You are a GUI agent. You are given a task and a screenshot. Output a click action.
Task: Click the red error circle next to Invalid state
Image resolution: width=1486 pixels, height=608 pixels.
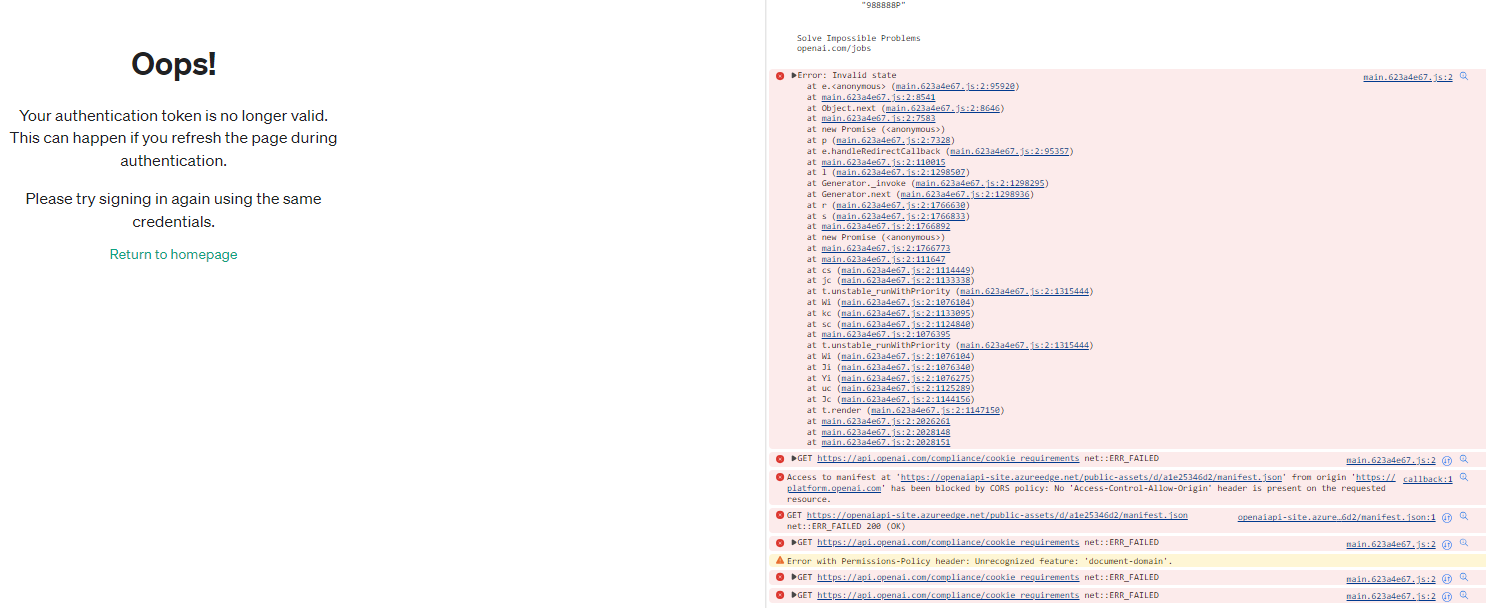coord(780,75)
